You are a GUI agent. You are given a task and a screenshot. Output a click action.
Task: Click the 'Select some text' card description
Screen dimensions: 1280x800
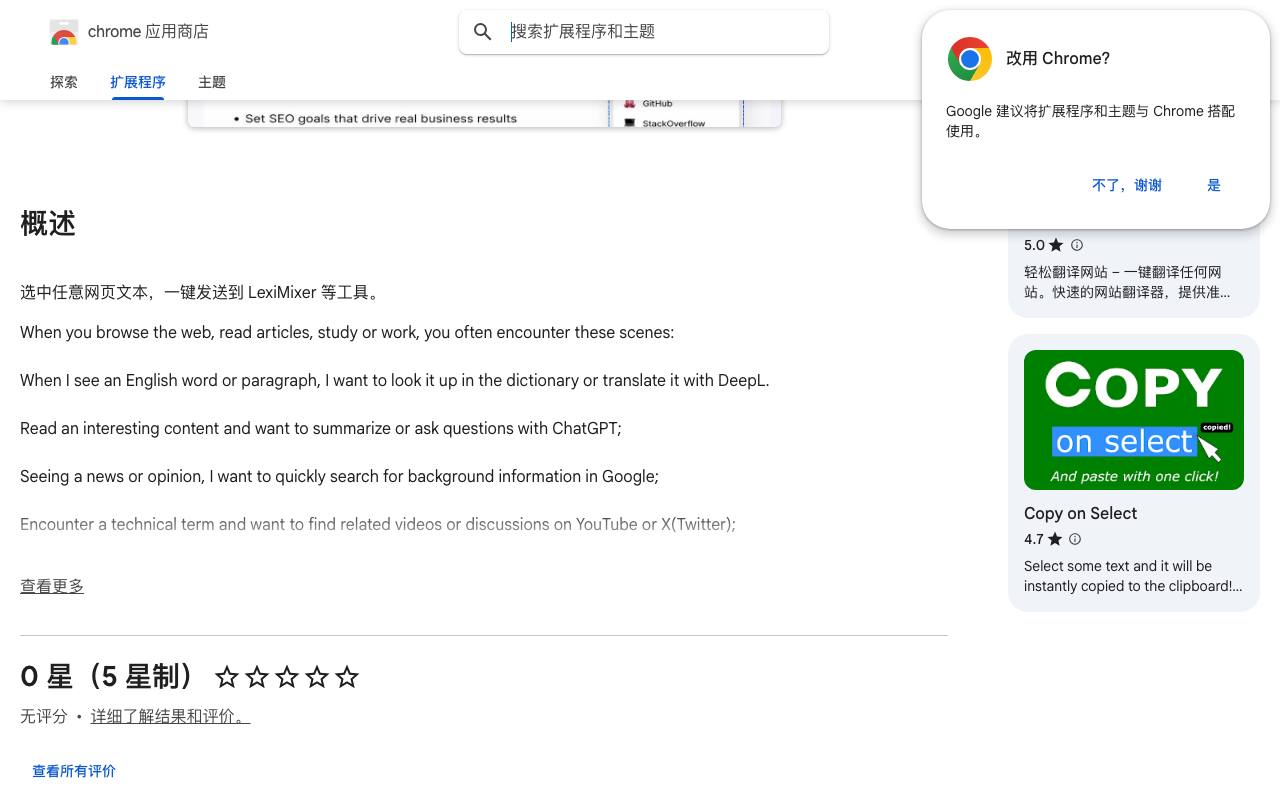click(1133, 576)
